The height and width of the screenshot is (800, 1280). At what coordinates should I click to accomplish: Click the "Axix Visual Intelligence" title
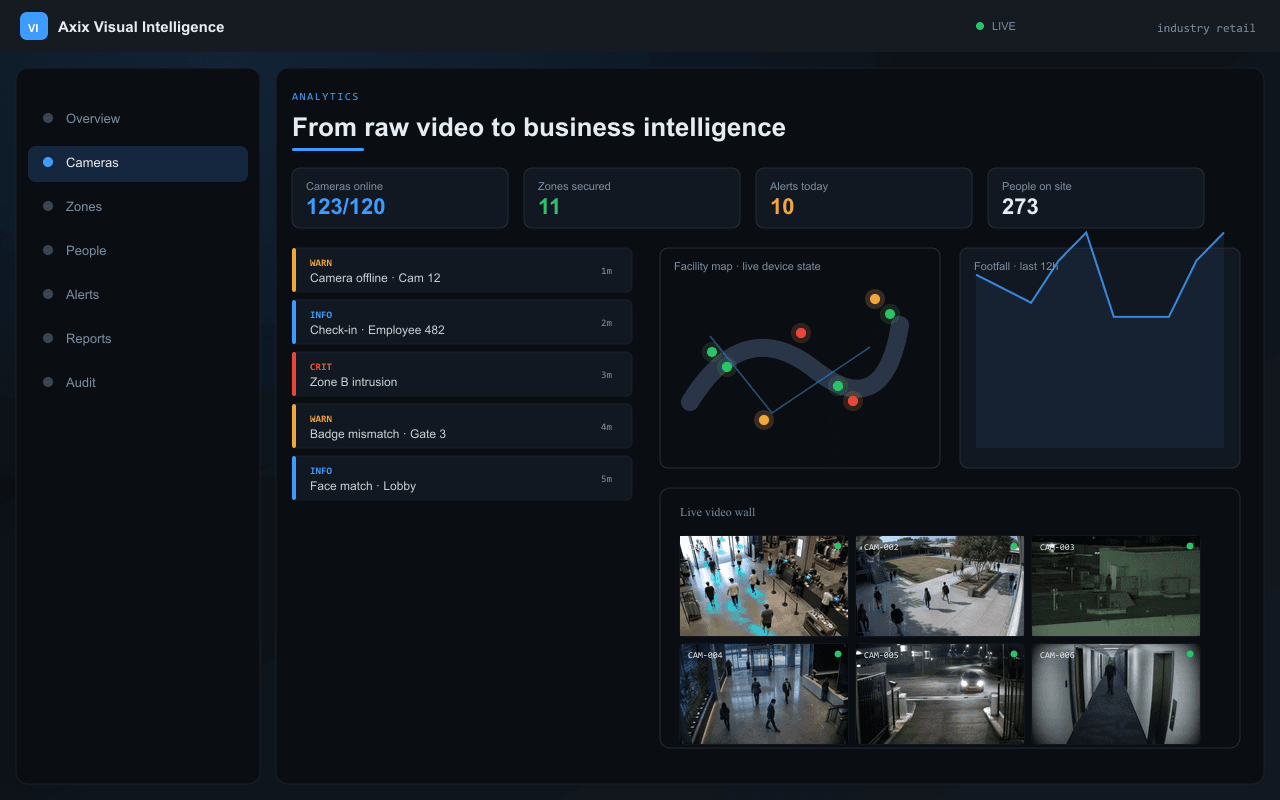pos(141,27)
